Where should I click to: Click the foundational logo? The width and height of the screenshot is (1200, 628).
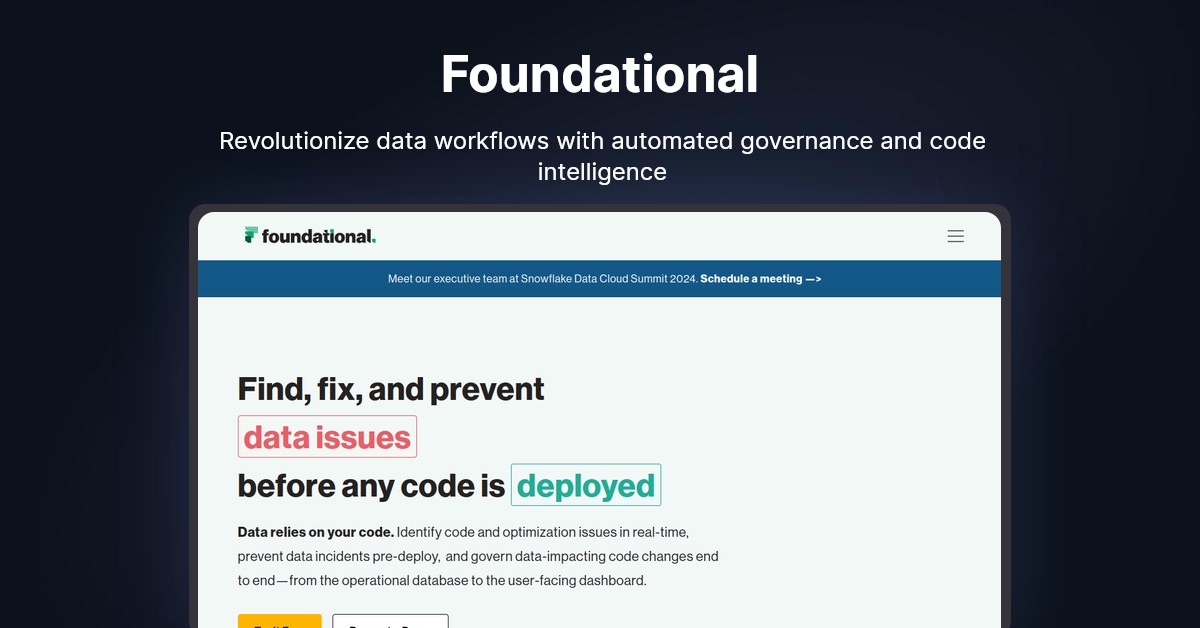[310, 236]
